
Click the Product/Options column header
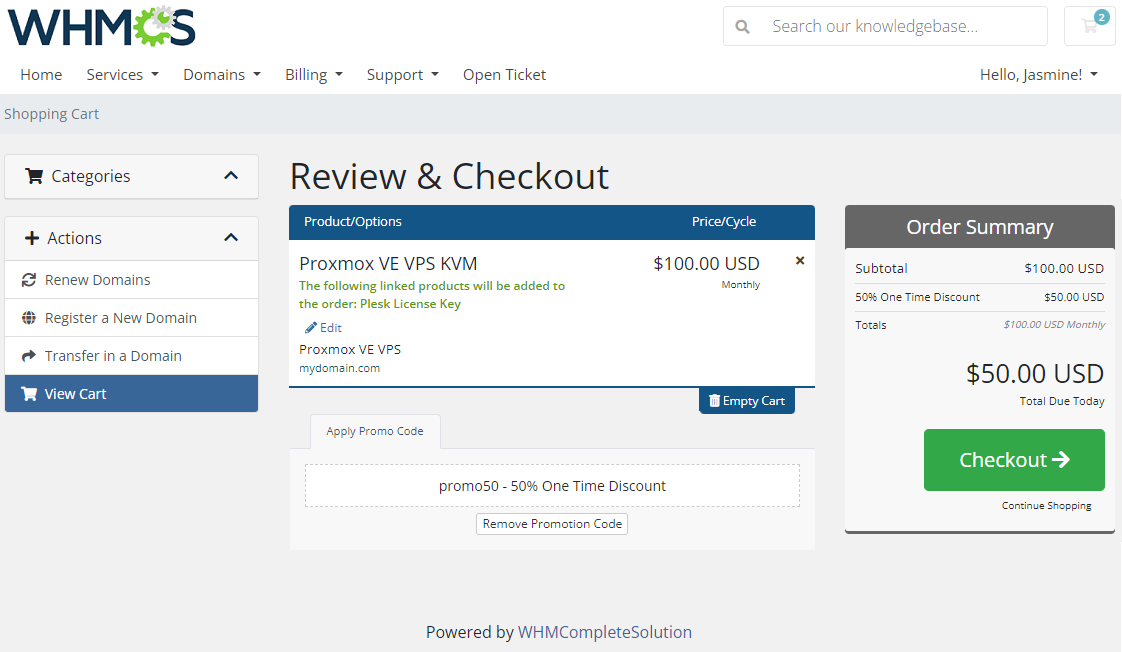click(353, 222)
